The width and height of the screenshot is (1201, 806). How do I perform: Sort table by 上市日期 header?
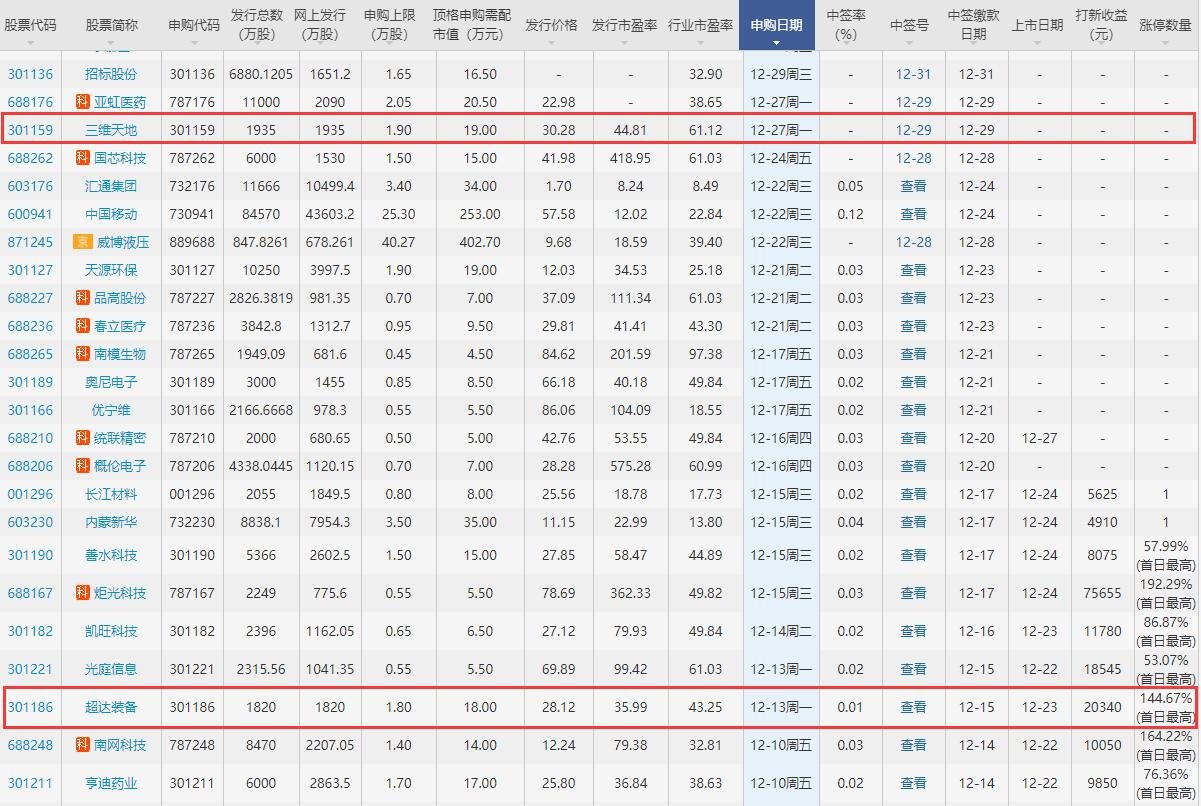click(x=1039, y=25)
